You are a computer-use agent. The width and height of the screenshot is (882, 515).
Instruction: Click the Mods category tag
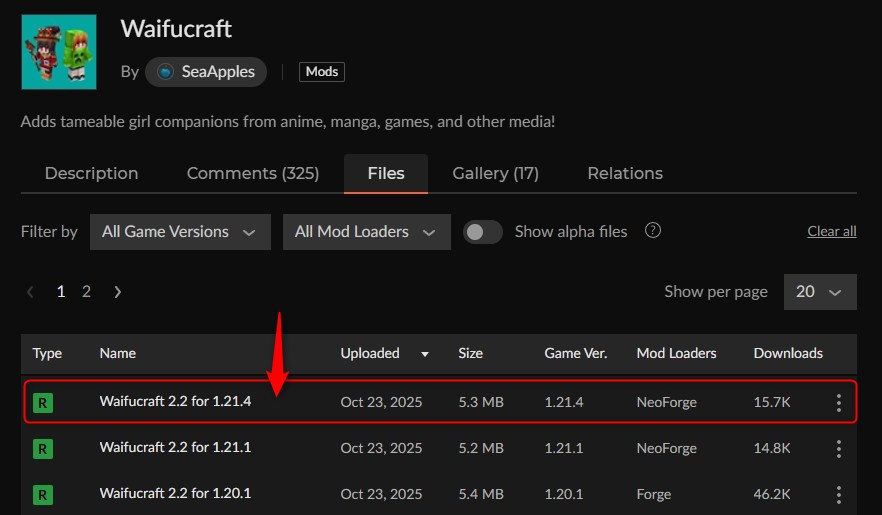[322, 72]
